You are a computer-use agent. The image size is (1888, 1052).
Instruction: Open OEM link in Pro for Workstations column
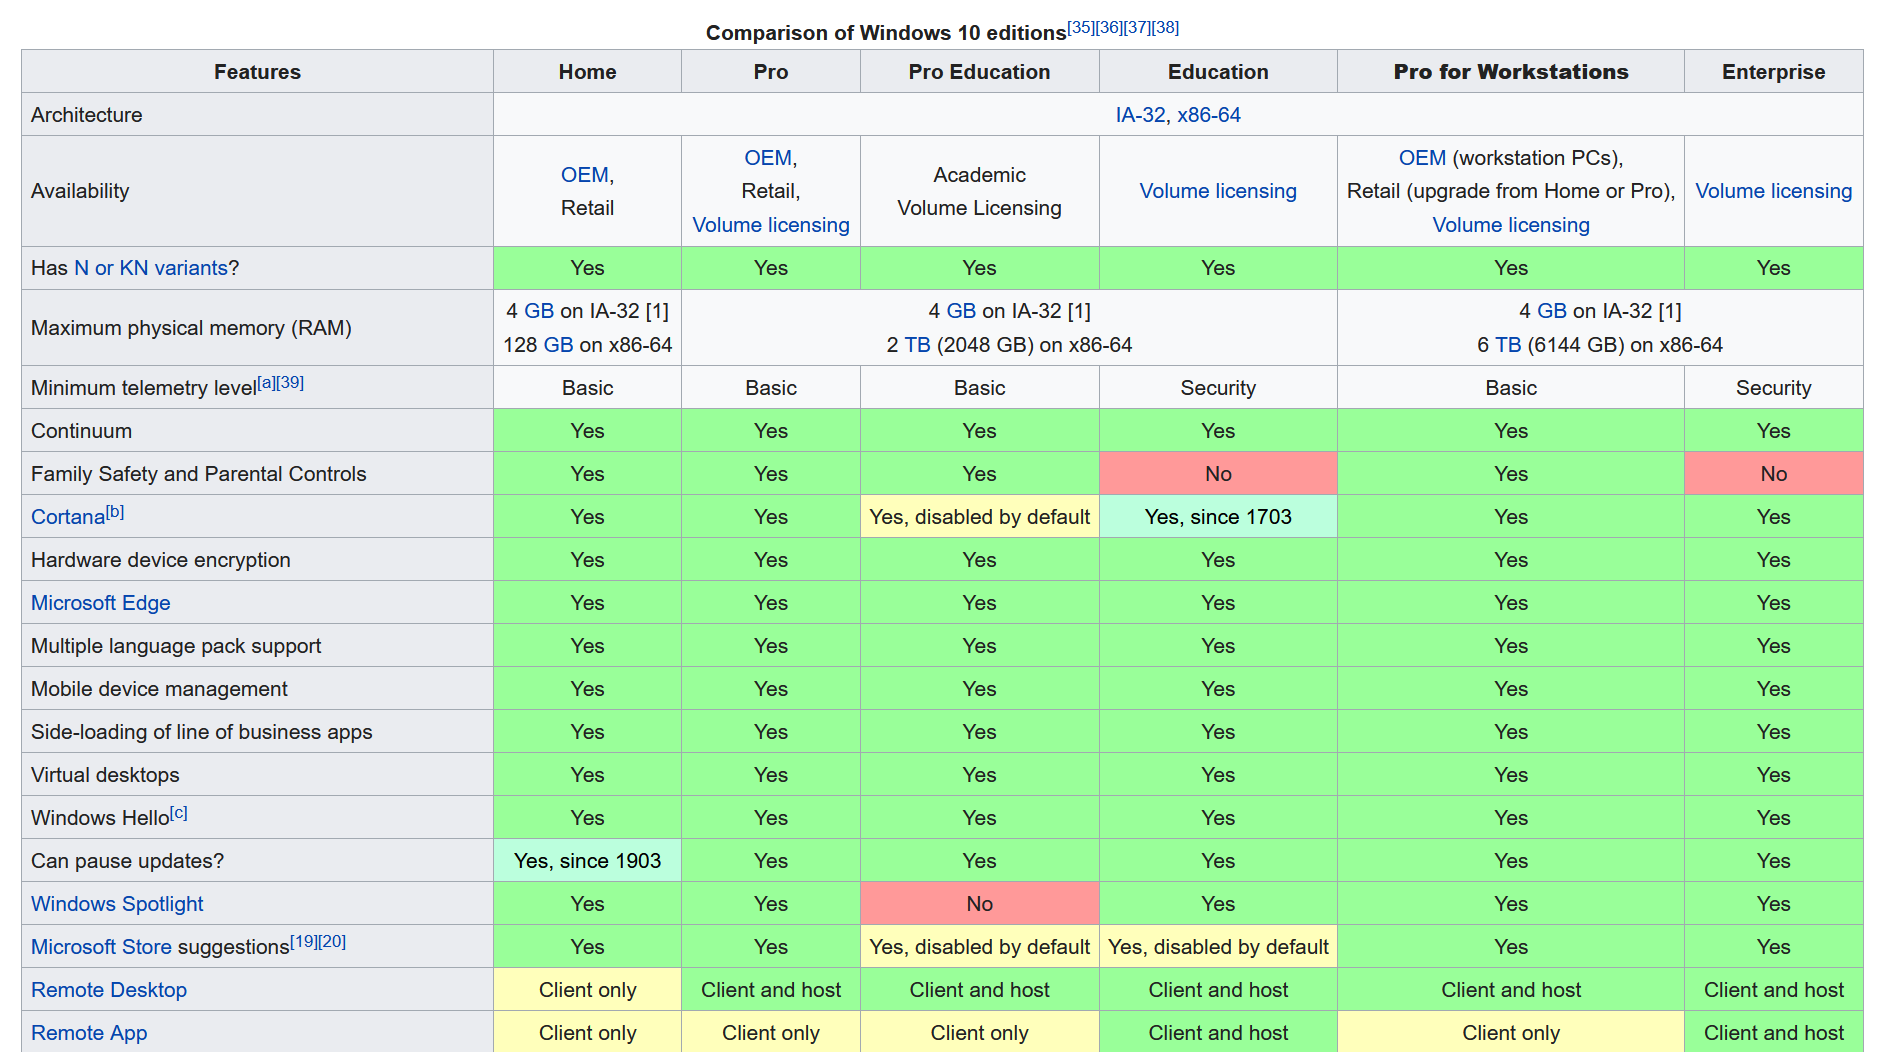coord(1422,158)
